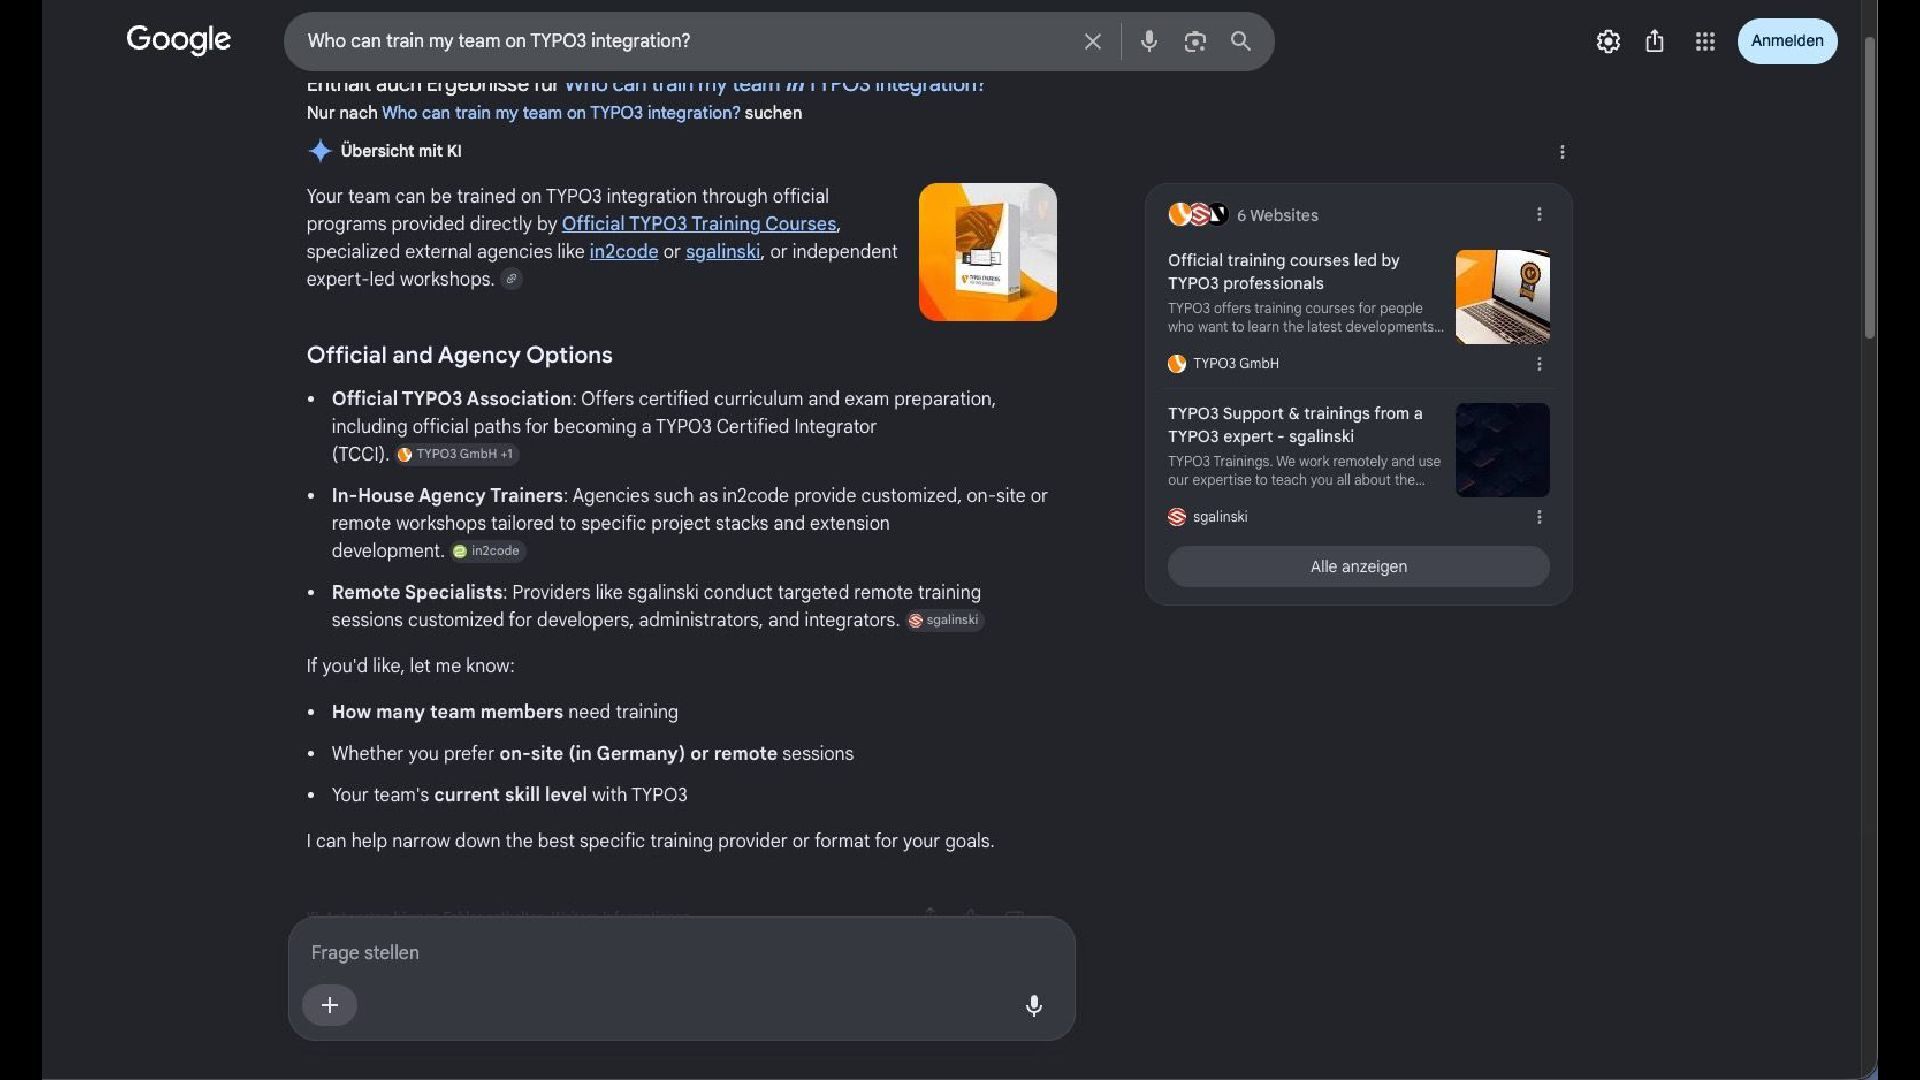
Task: Open the dark thumbnail for sgalinski trainings
Action: pyautogui.click(x=1503, y=450)
